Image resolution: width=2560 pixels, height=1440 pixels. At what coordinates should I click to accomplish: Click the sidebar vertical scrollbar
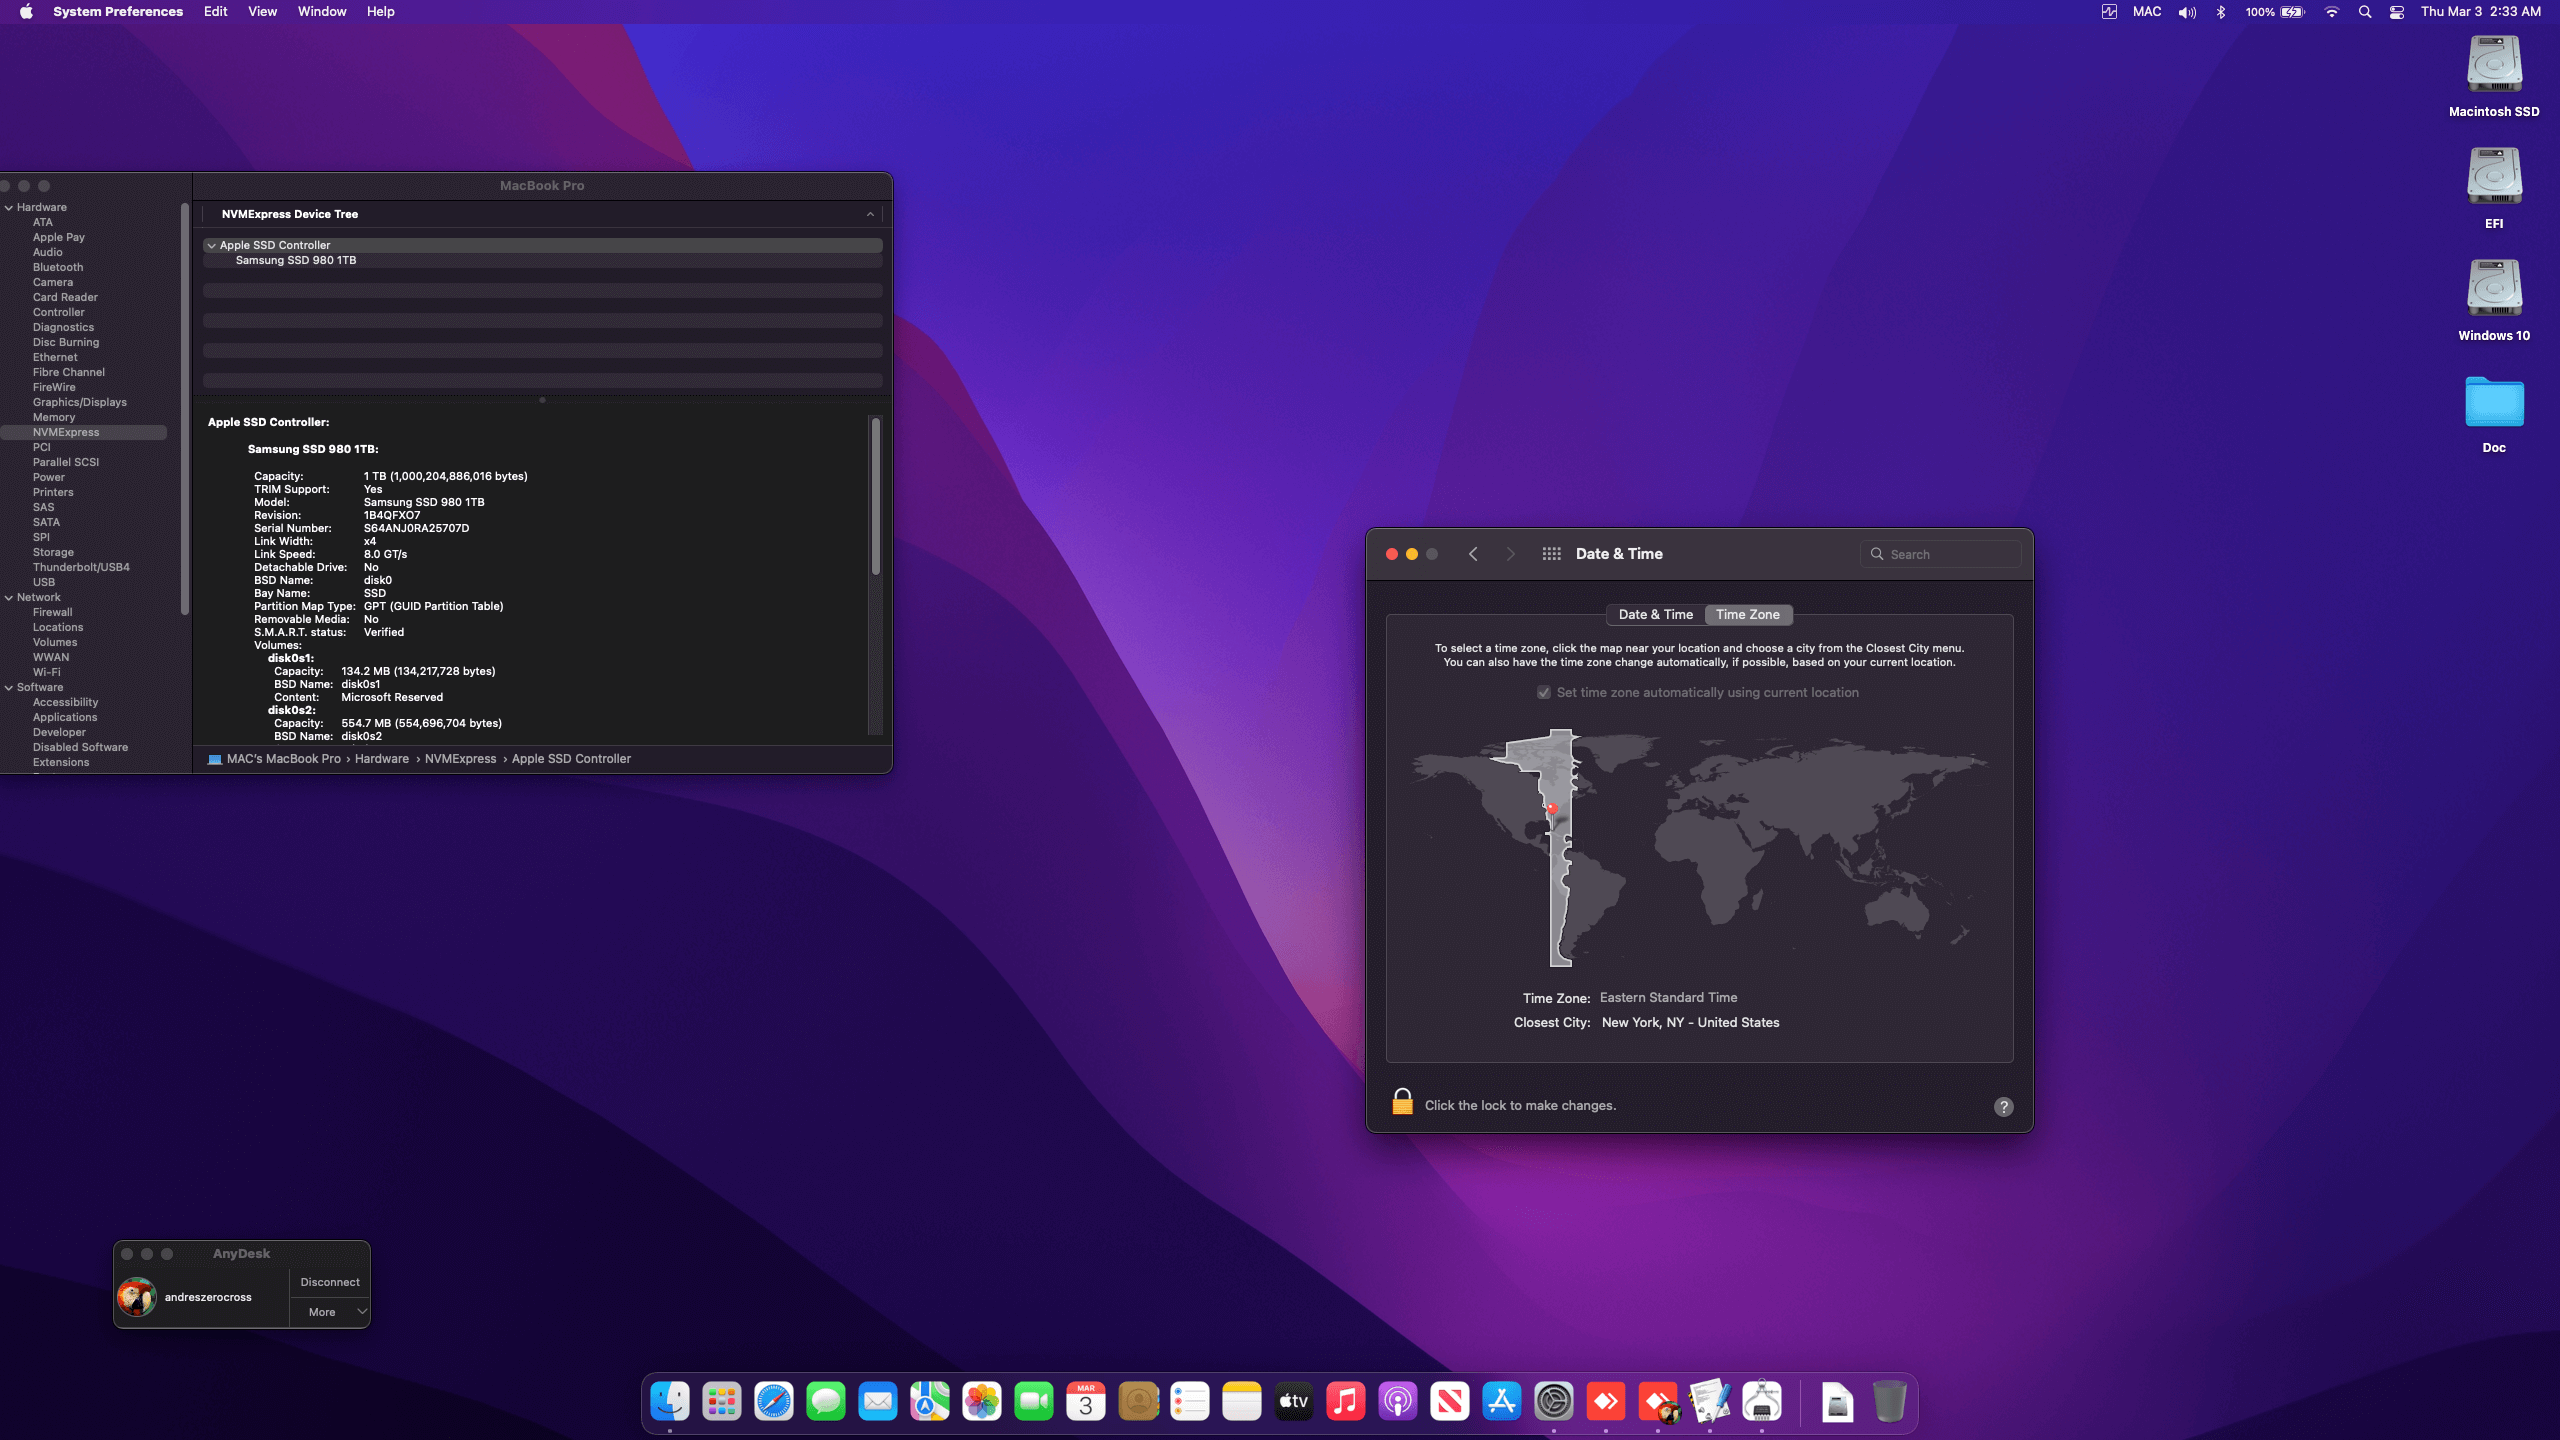pyautogui.click(x=184, y=410)
